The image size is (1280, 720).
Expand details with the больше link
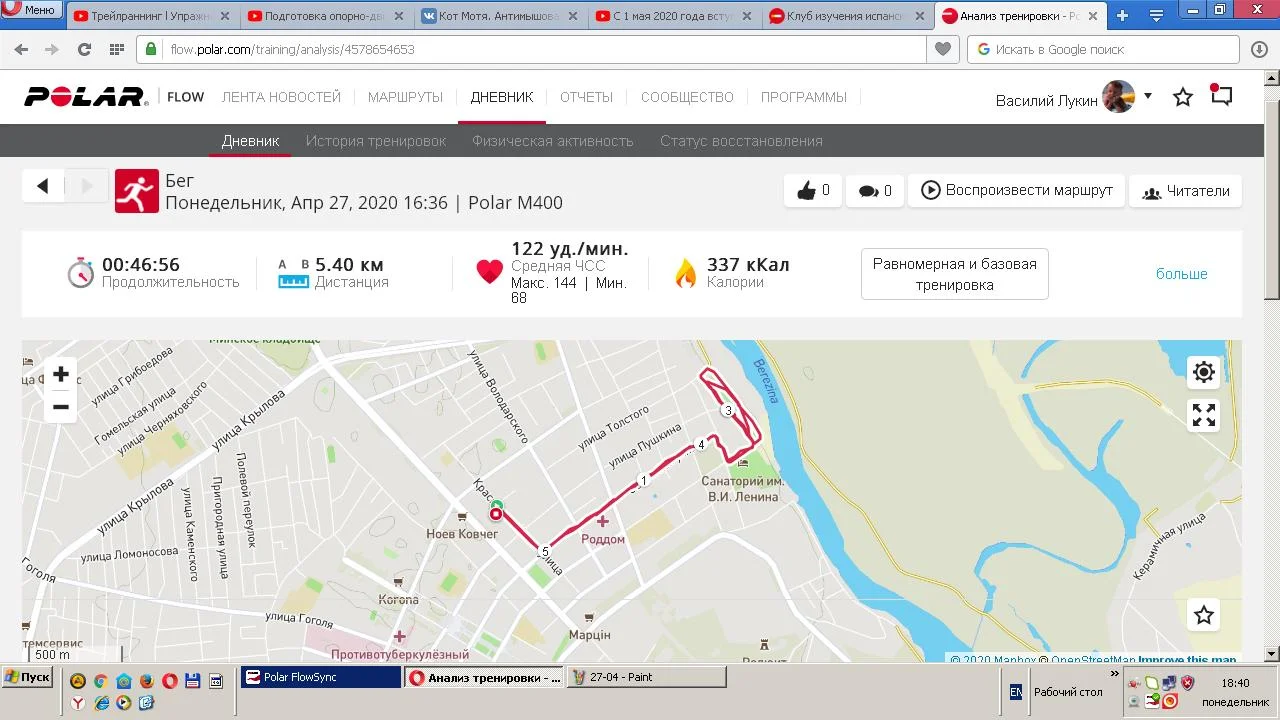coord(1182,274)
